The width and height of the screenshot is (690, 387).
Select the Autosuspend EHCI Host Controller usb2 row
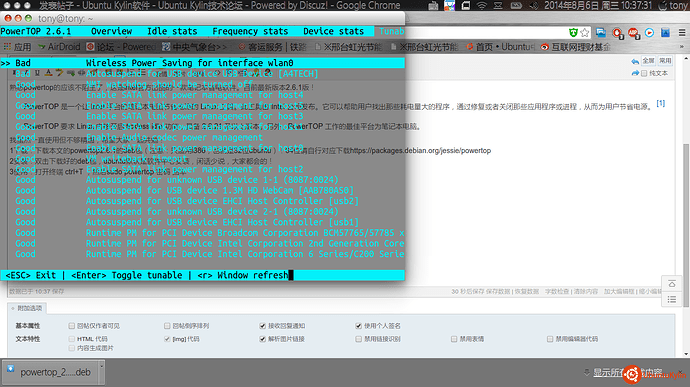click(x=202, y=201)
